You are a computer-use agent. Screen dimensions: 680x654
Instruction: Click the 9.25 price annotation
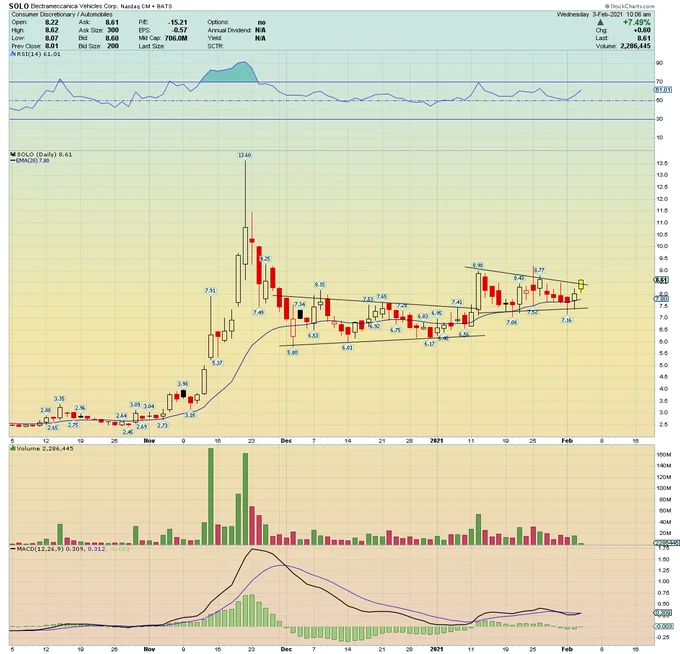[x=265, y=259]
